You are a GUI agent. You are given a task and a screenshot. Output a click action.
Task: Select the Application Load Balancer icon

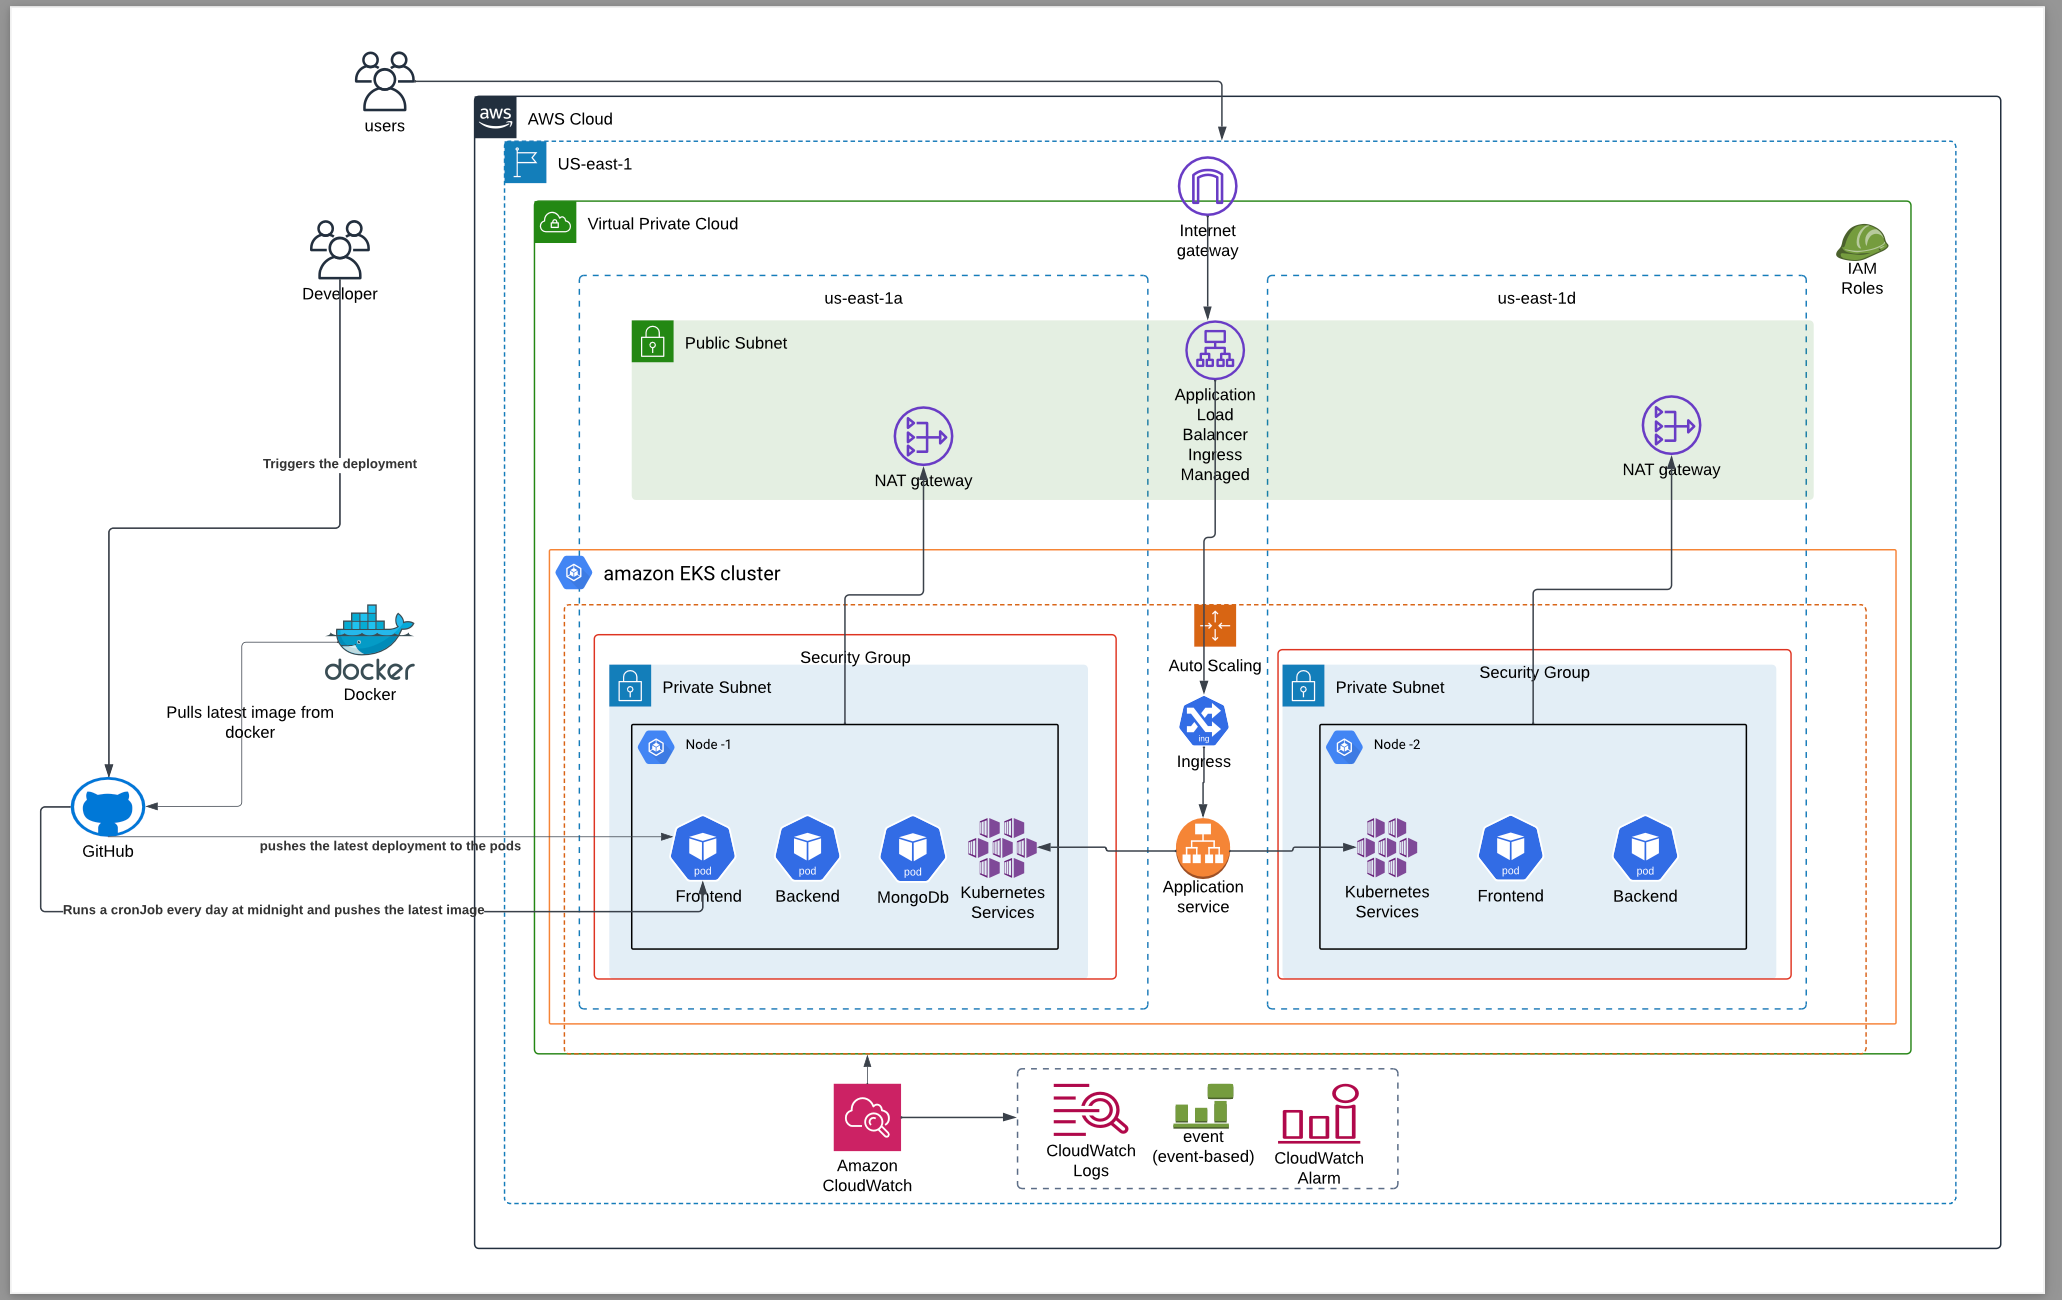coord(1214,350)
